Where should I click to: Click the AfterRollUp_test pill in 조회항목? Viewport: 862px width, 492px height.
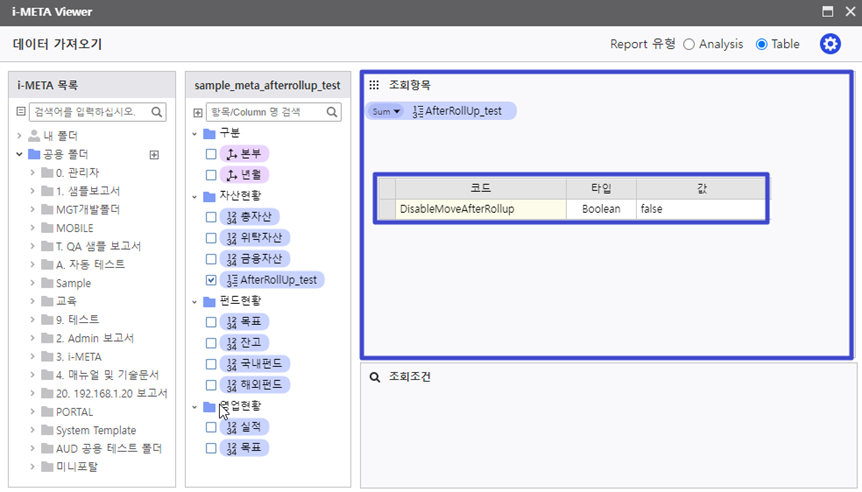pos(463,112)
